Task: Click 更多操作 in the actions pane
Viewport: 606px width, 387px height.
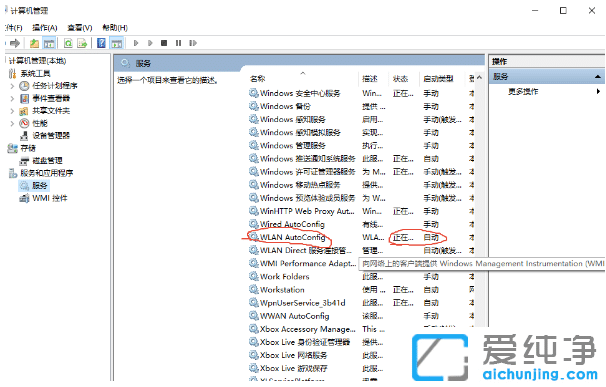Action: tap(523, 92)
